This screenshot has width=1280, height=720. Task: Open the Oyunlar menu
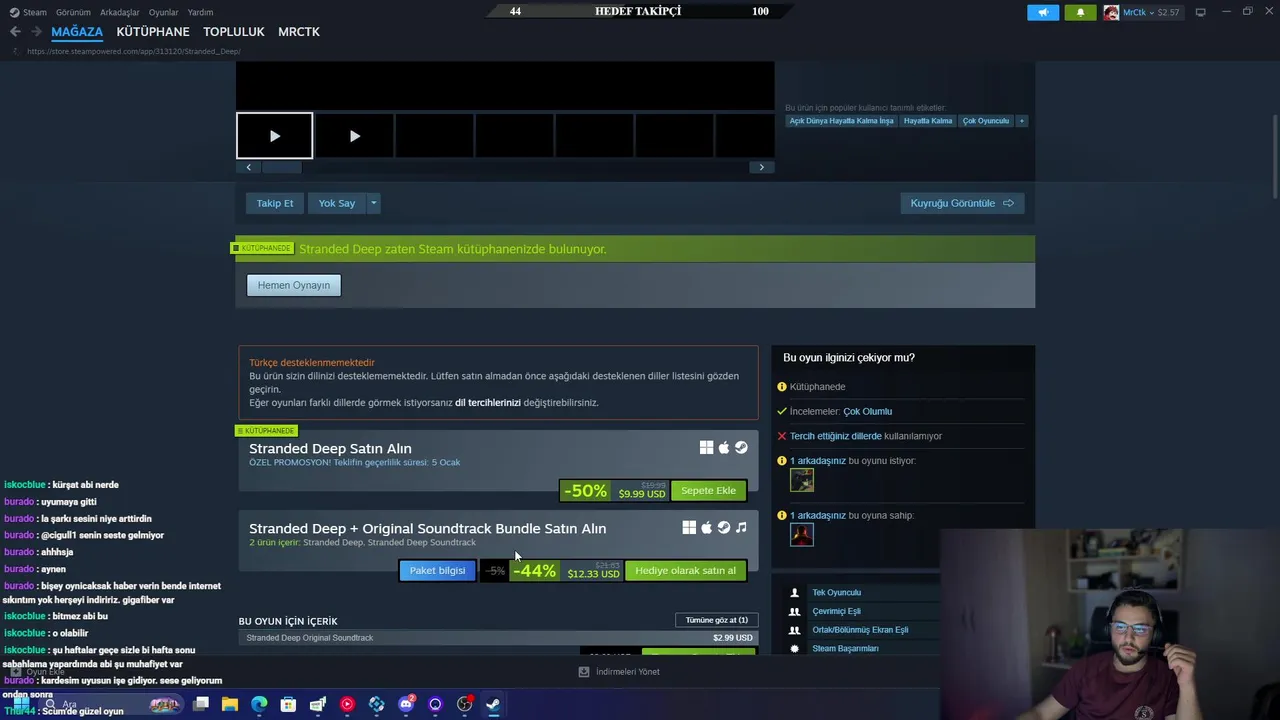point(163,12)
